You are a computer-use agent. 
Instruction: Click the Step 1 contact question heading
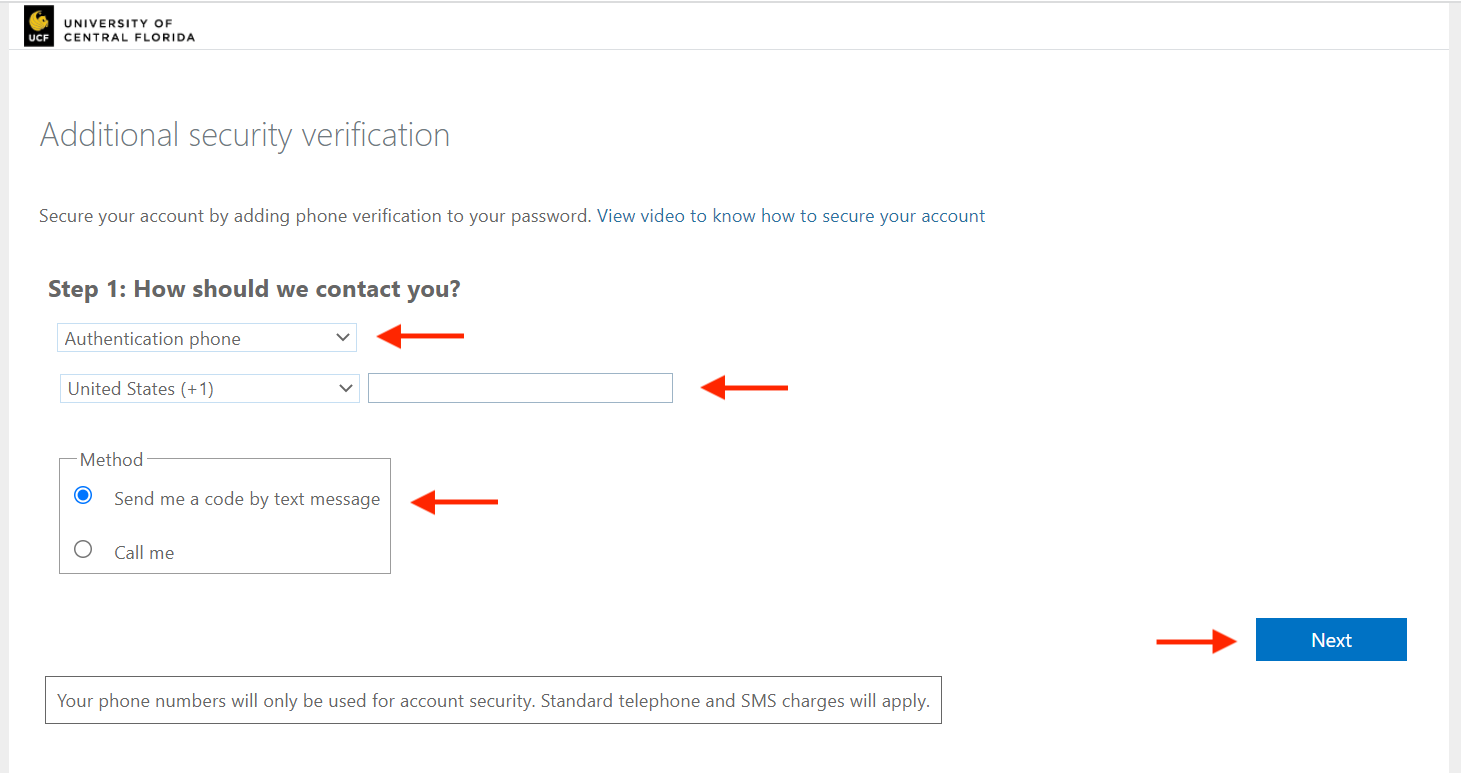point(254,289)
